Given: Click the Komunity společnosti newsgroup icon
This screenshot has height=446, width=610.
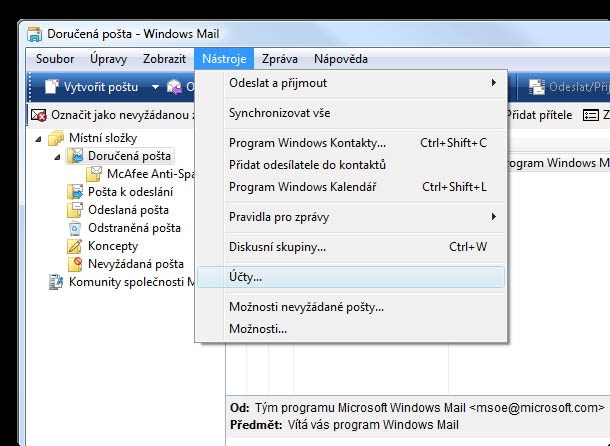Looking at the screenshot, I should click(56, 282).
